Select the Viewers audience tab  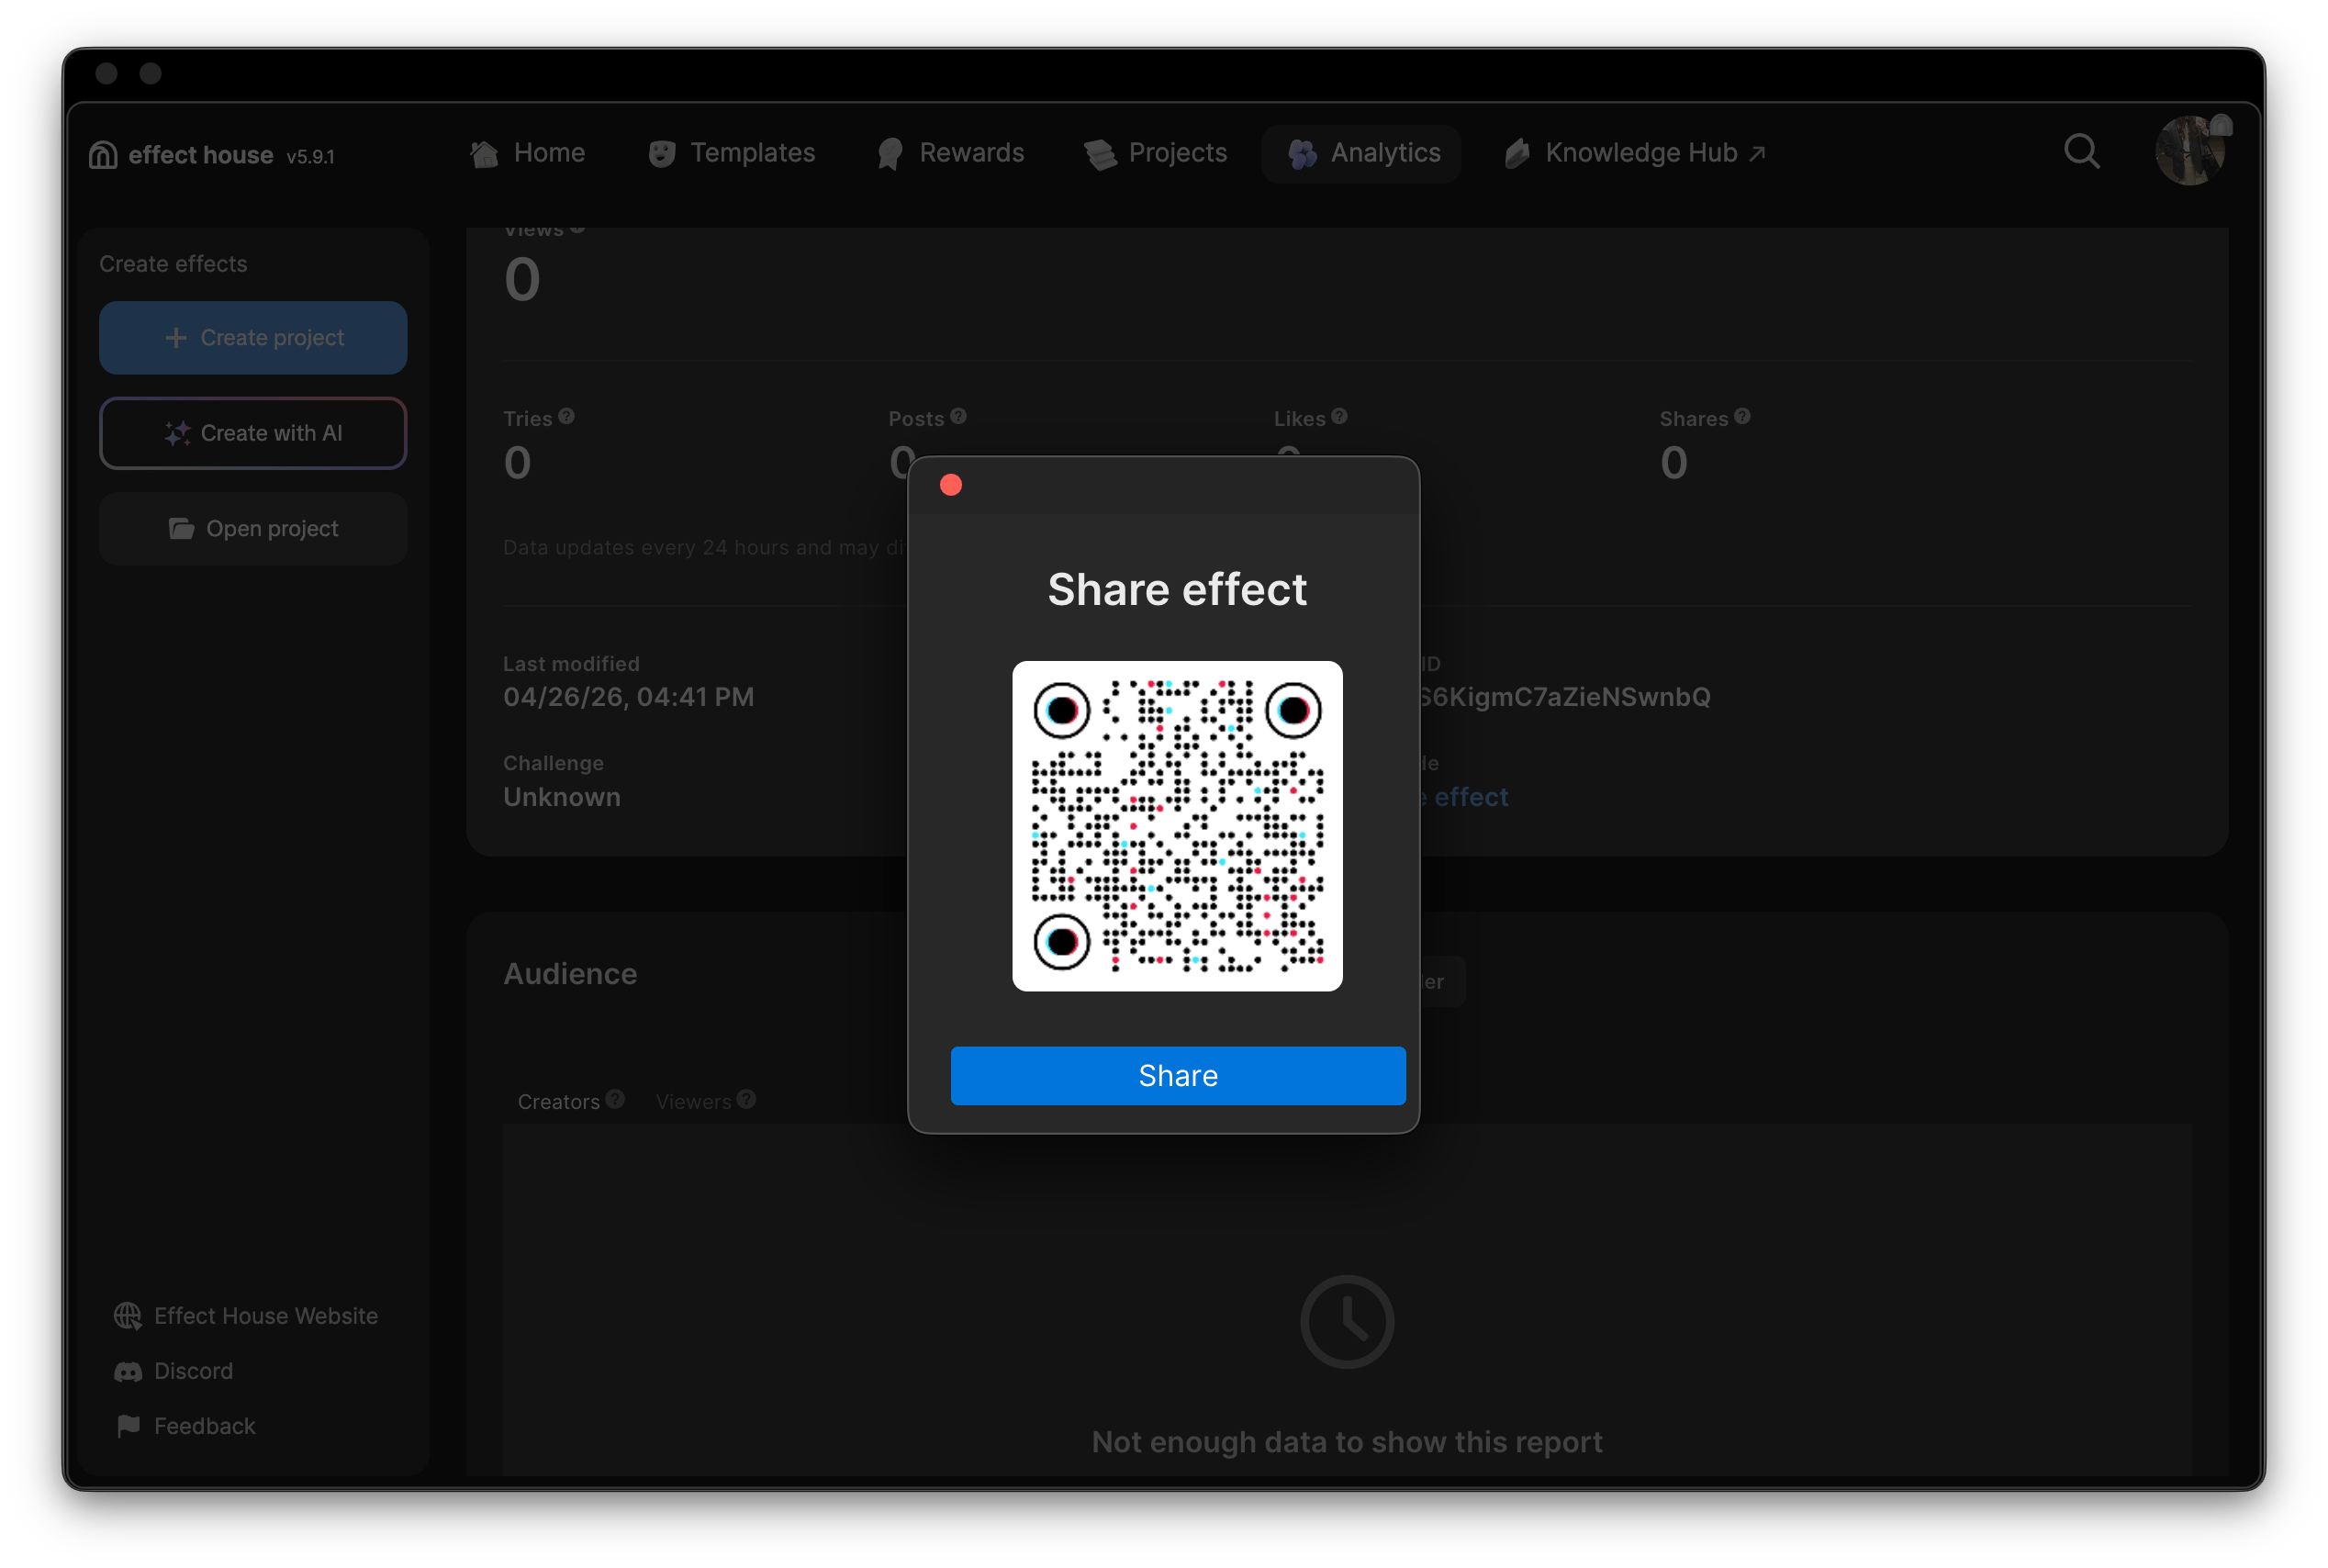(x=693, y=1101)
